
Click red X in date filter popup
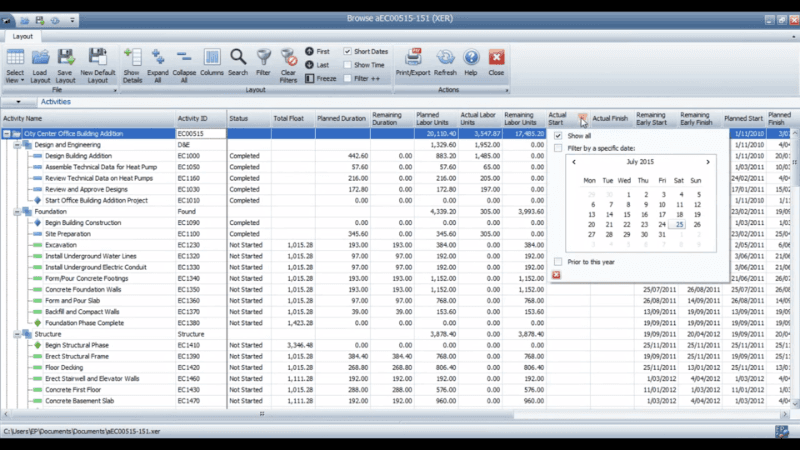click(x=556, y=275)
